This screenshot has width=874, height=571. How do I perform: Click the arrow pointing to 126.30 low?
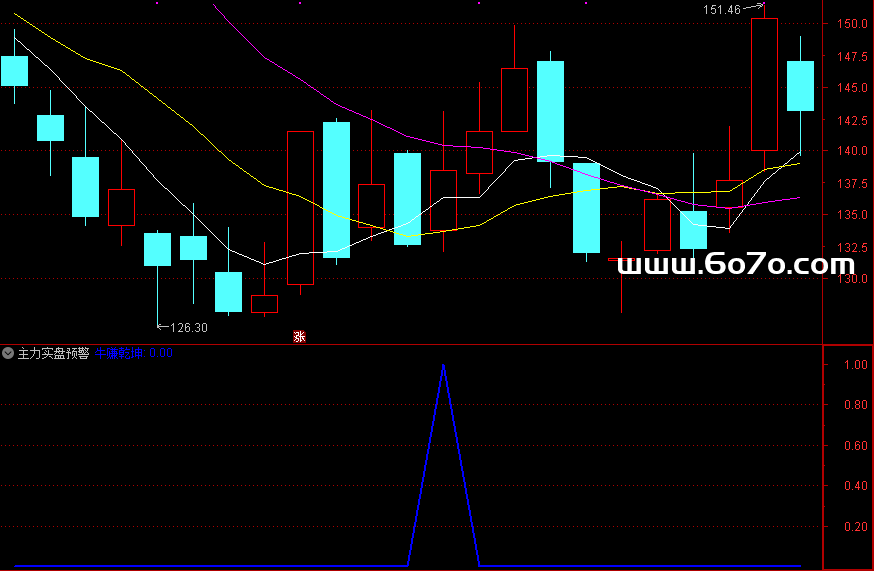163,326
